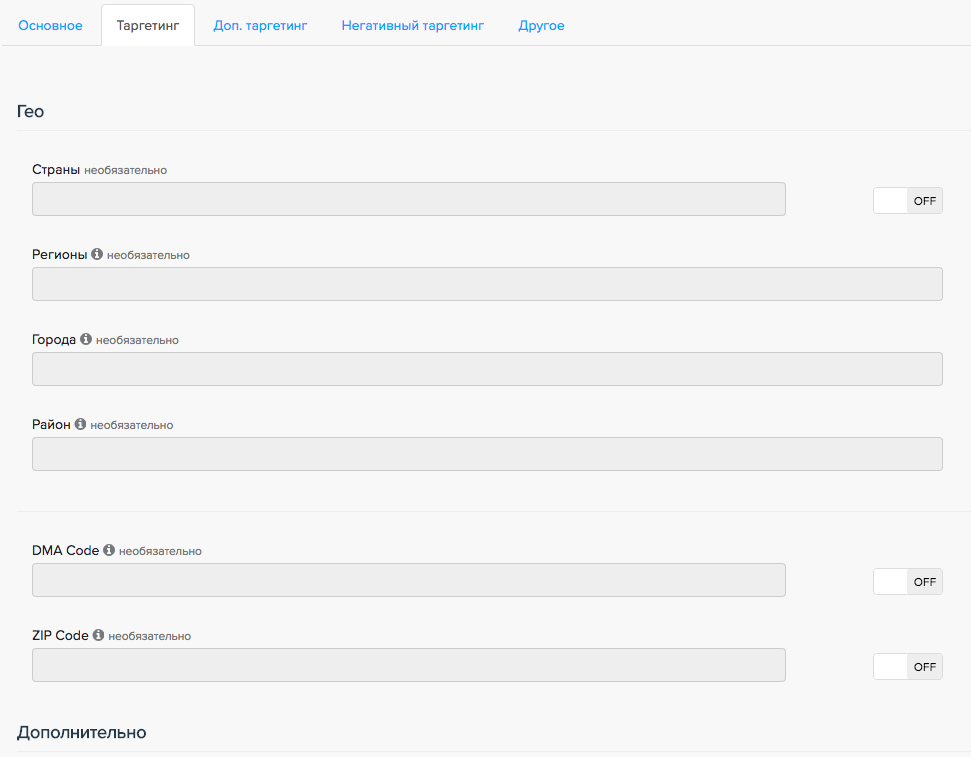Open the Другое tab
This screenshot has height=757, width=971.
point(541,26)
